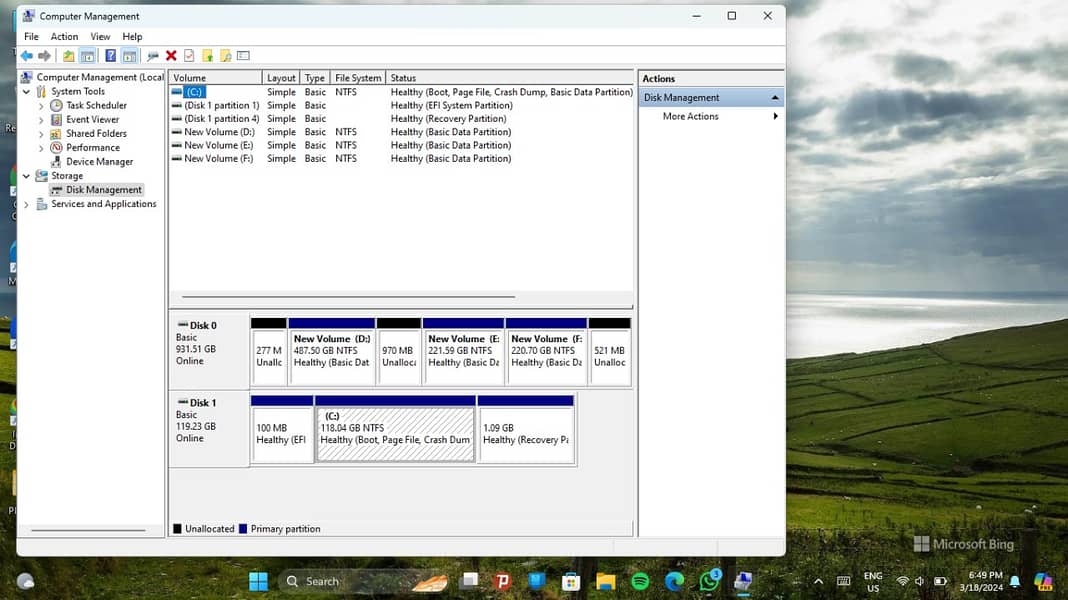Collapse the System Tools tree node
The image size is (1068, 600).
pos(27,92)
